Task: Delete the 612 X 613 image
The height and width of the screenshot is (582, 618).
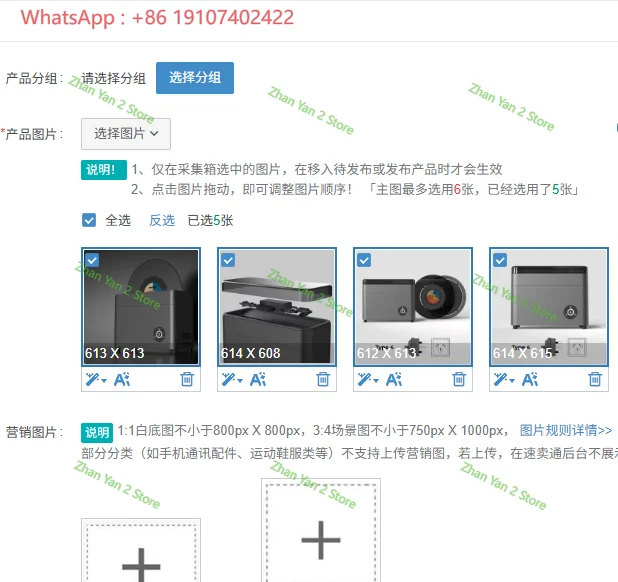Action: [459, 379]
